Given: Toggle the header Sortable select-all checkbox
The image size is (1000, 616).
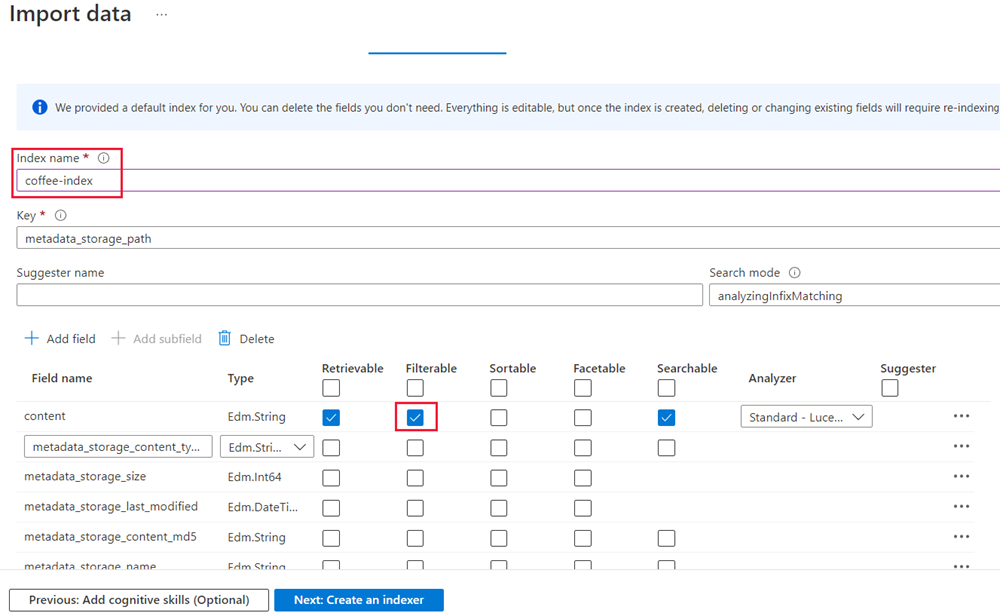Looking at the screenshot, I should pos(499,388).
